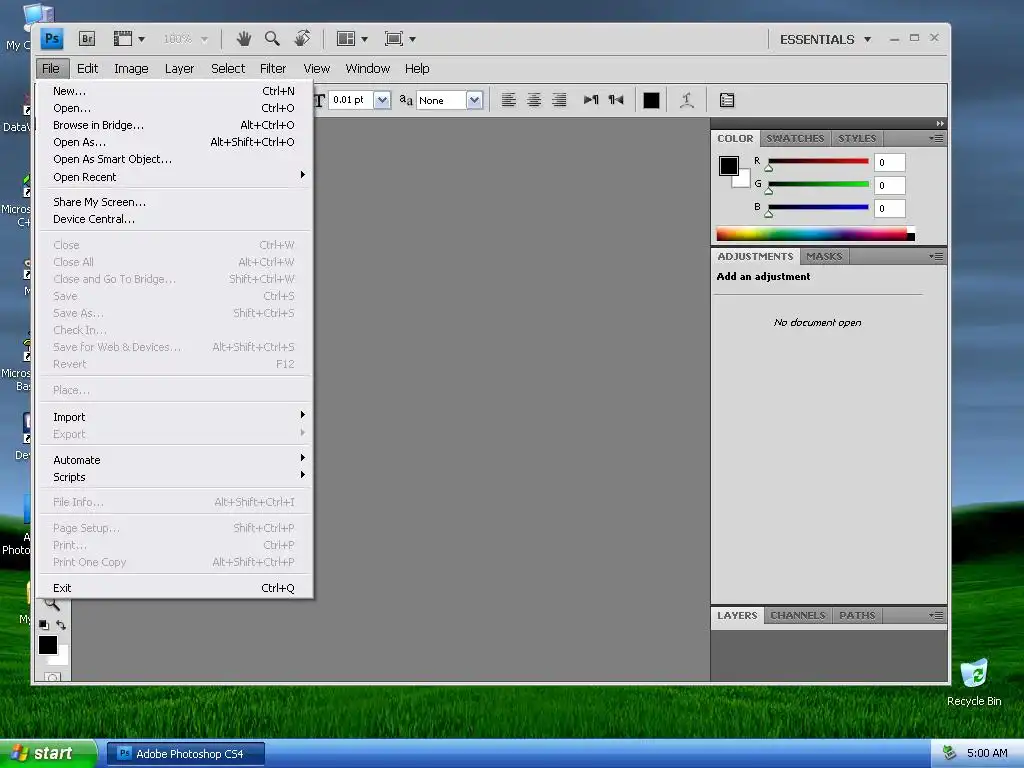
Task: Select the Hand tool icon
Action: [x=244, y=39]
